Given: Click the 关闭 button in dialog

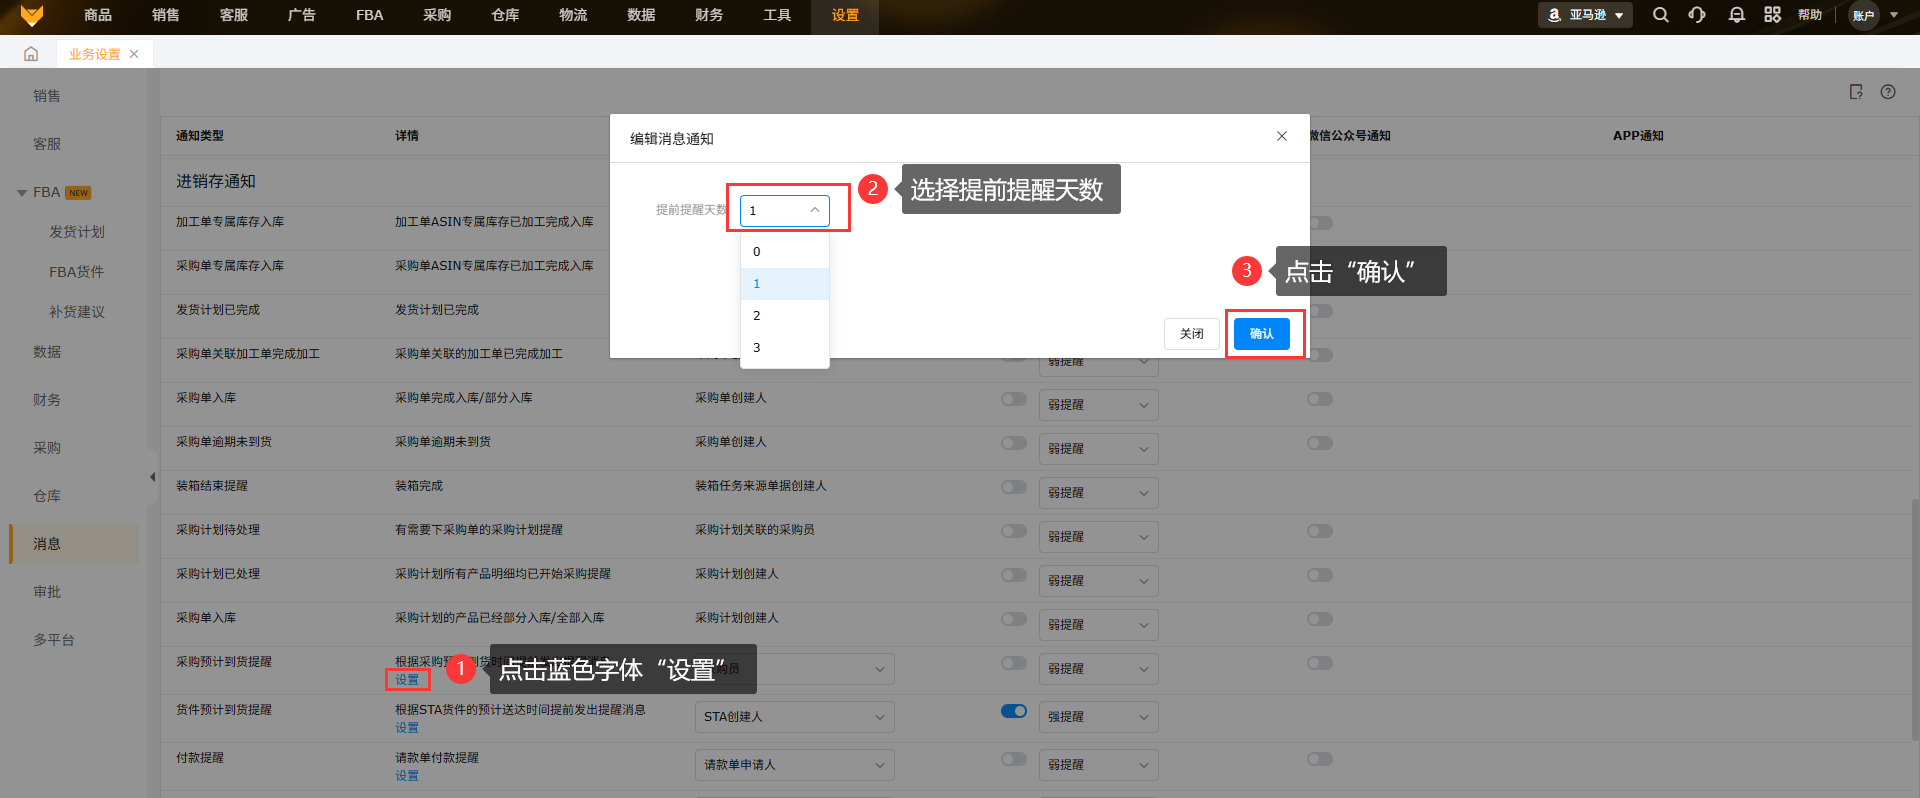Looking at the screenshot, I should (x=1191, y=334).
